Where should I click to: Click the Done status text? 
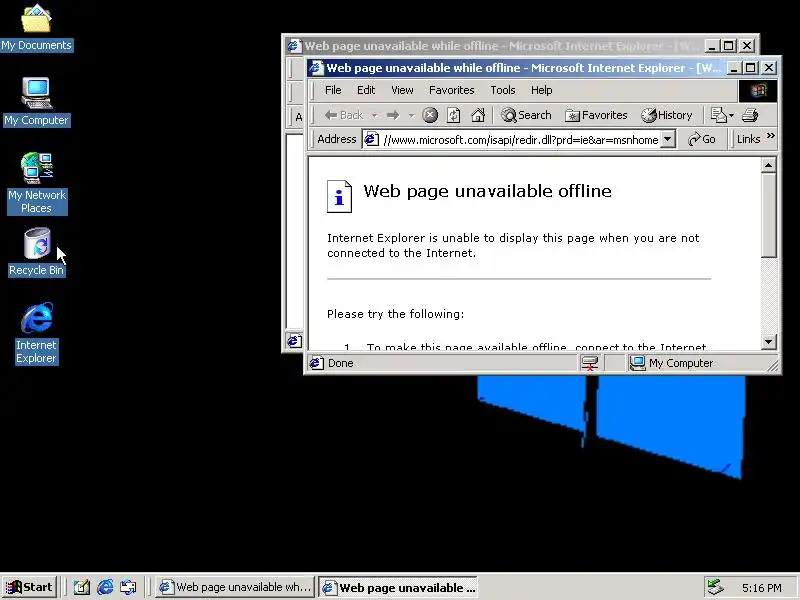tap(341, 363)
